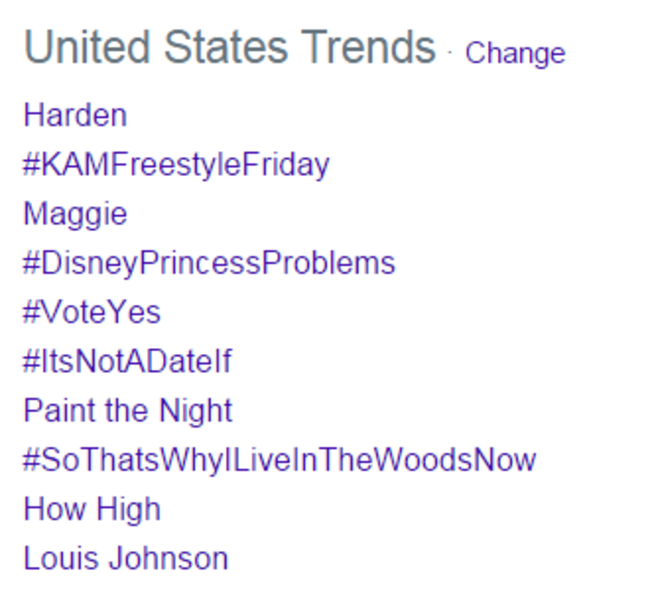Open the #SoThatsWhyILiveInTheWoodsNow hashtag
The image size is (650, 593).
tap(279, 460)
